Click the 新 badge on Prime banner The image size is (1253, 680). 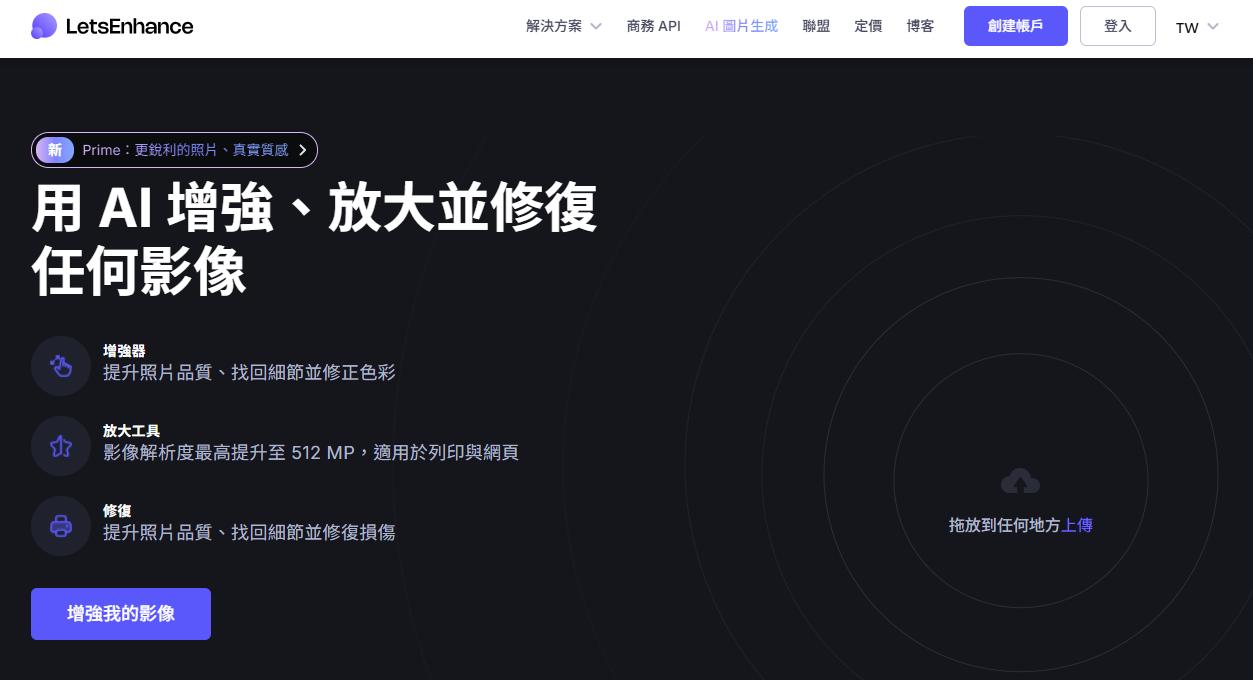pos(54,150)
